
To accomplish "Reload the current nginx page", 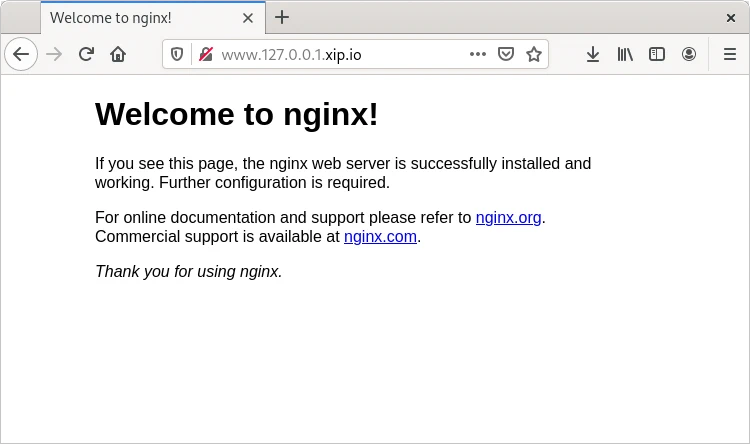I will point(87,55).
